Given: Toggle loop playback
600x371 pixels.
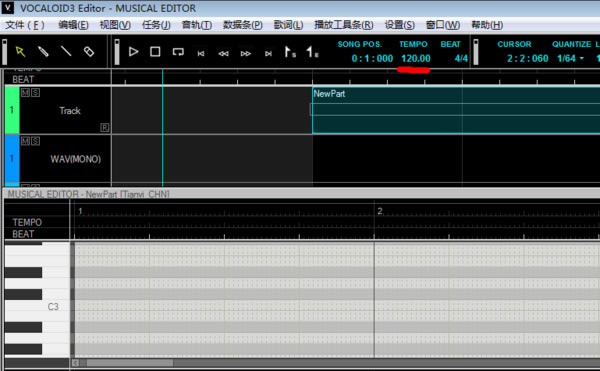Looking at the screenshot, I should 178,52.
